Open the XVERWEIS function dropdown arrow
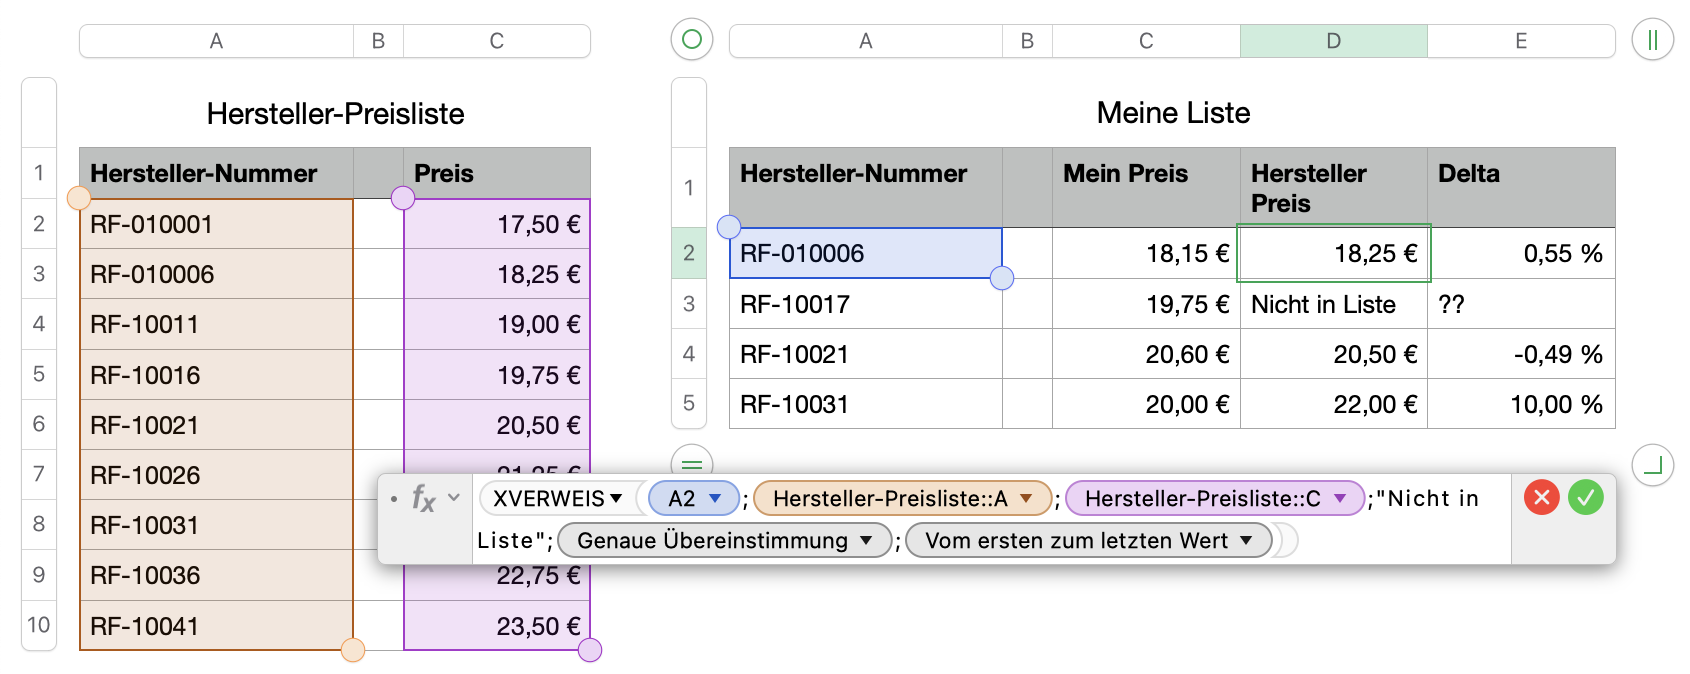The image size is (1690, 674). pos(616,498)
